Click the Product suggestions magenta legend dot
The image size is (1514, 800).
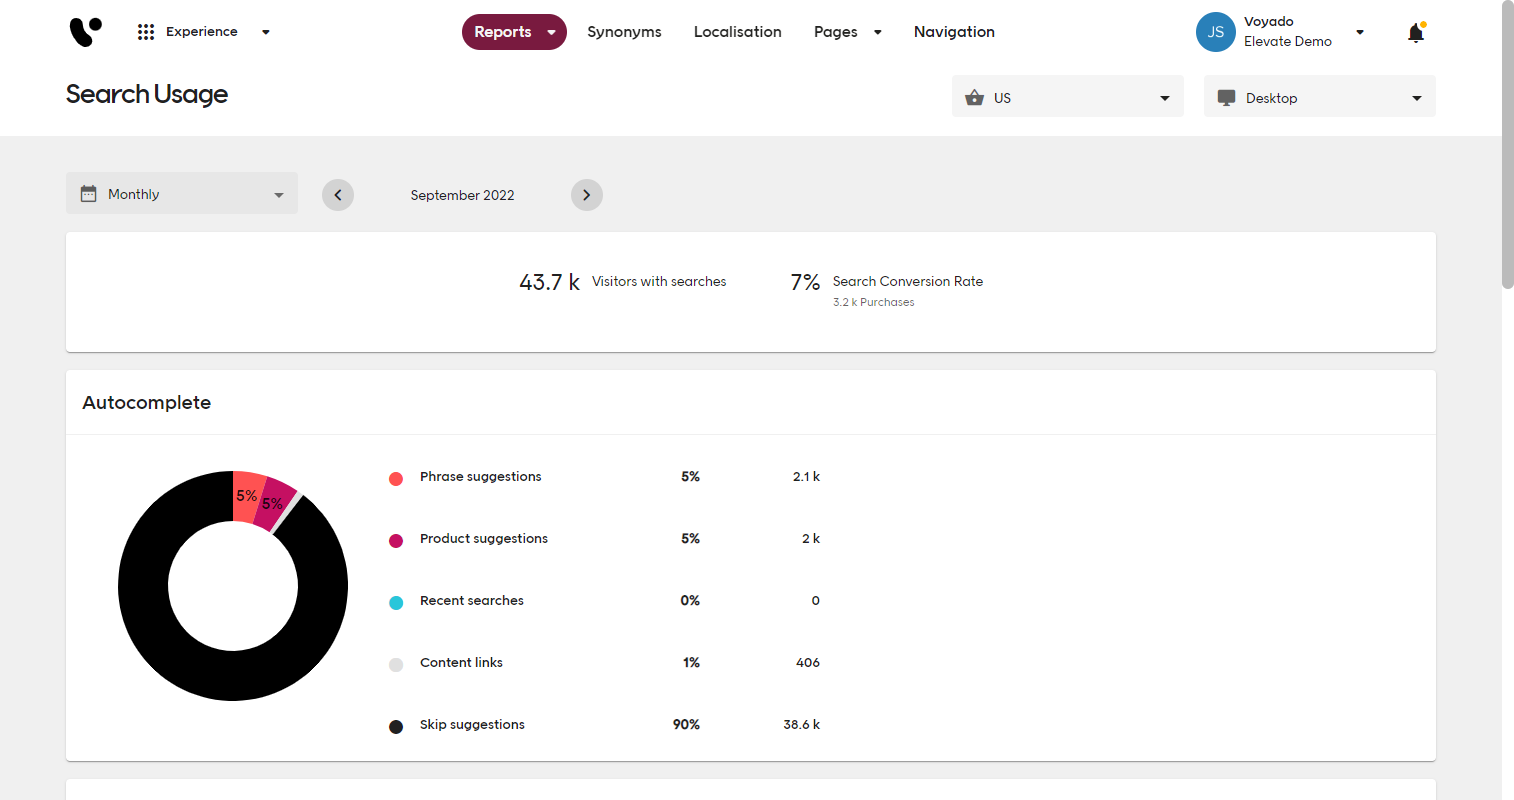click(x=396, y=541)
